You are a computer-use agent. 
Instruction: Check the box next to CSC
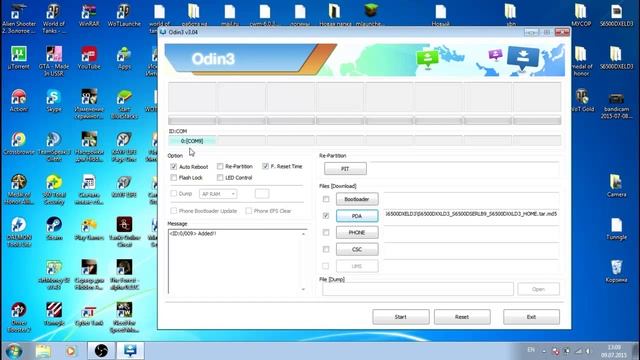(x=326, y=249)
